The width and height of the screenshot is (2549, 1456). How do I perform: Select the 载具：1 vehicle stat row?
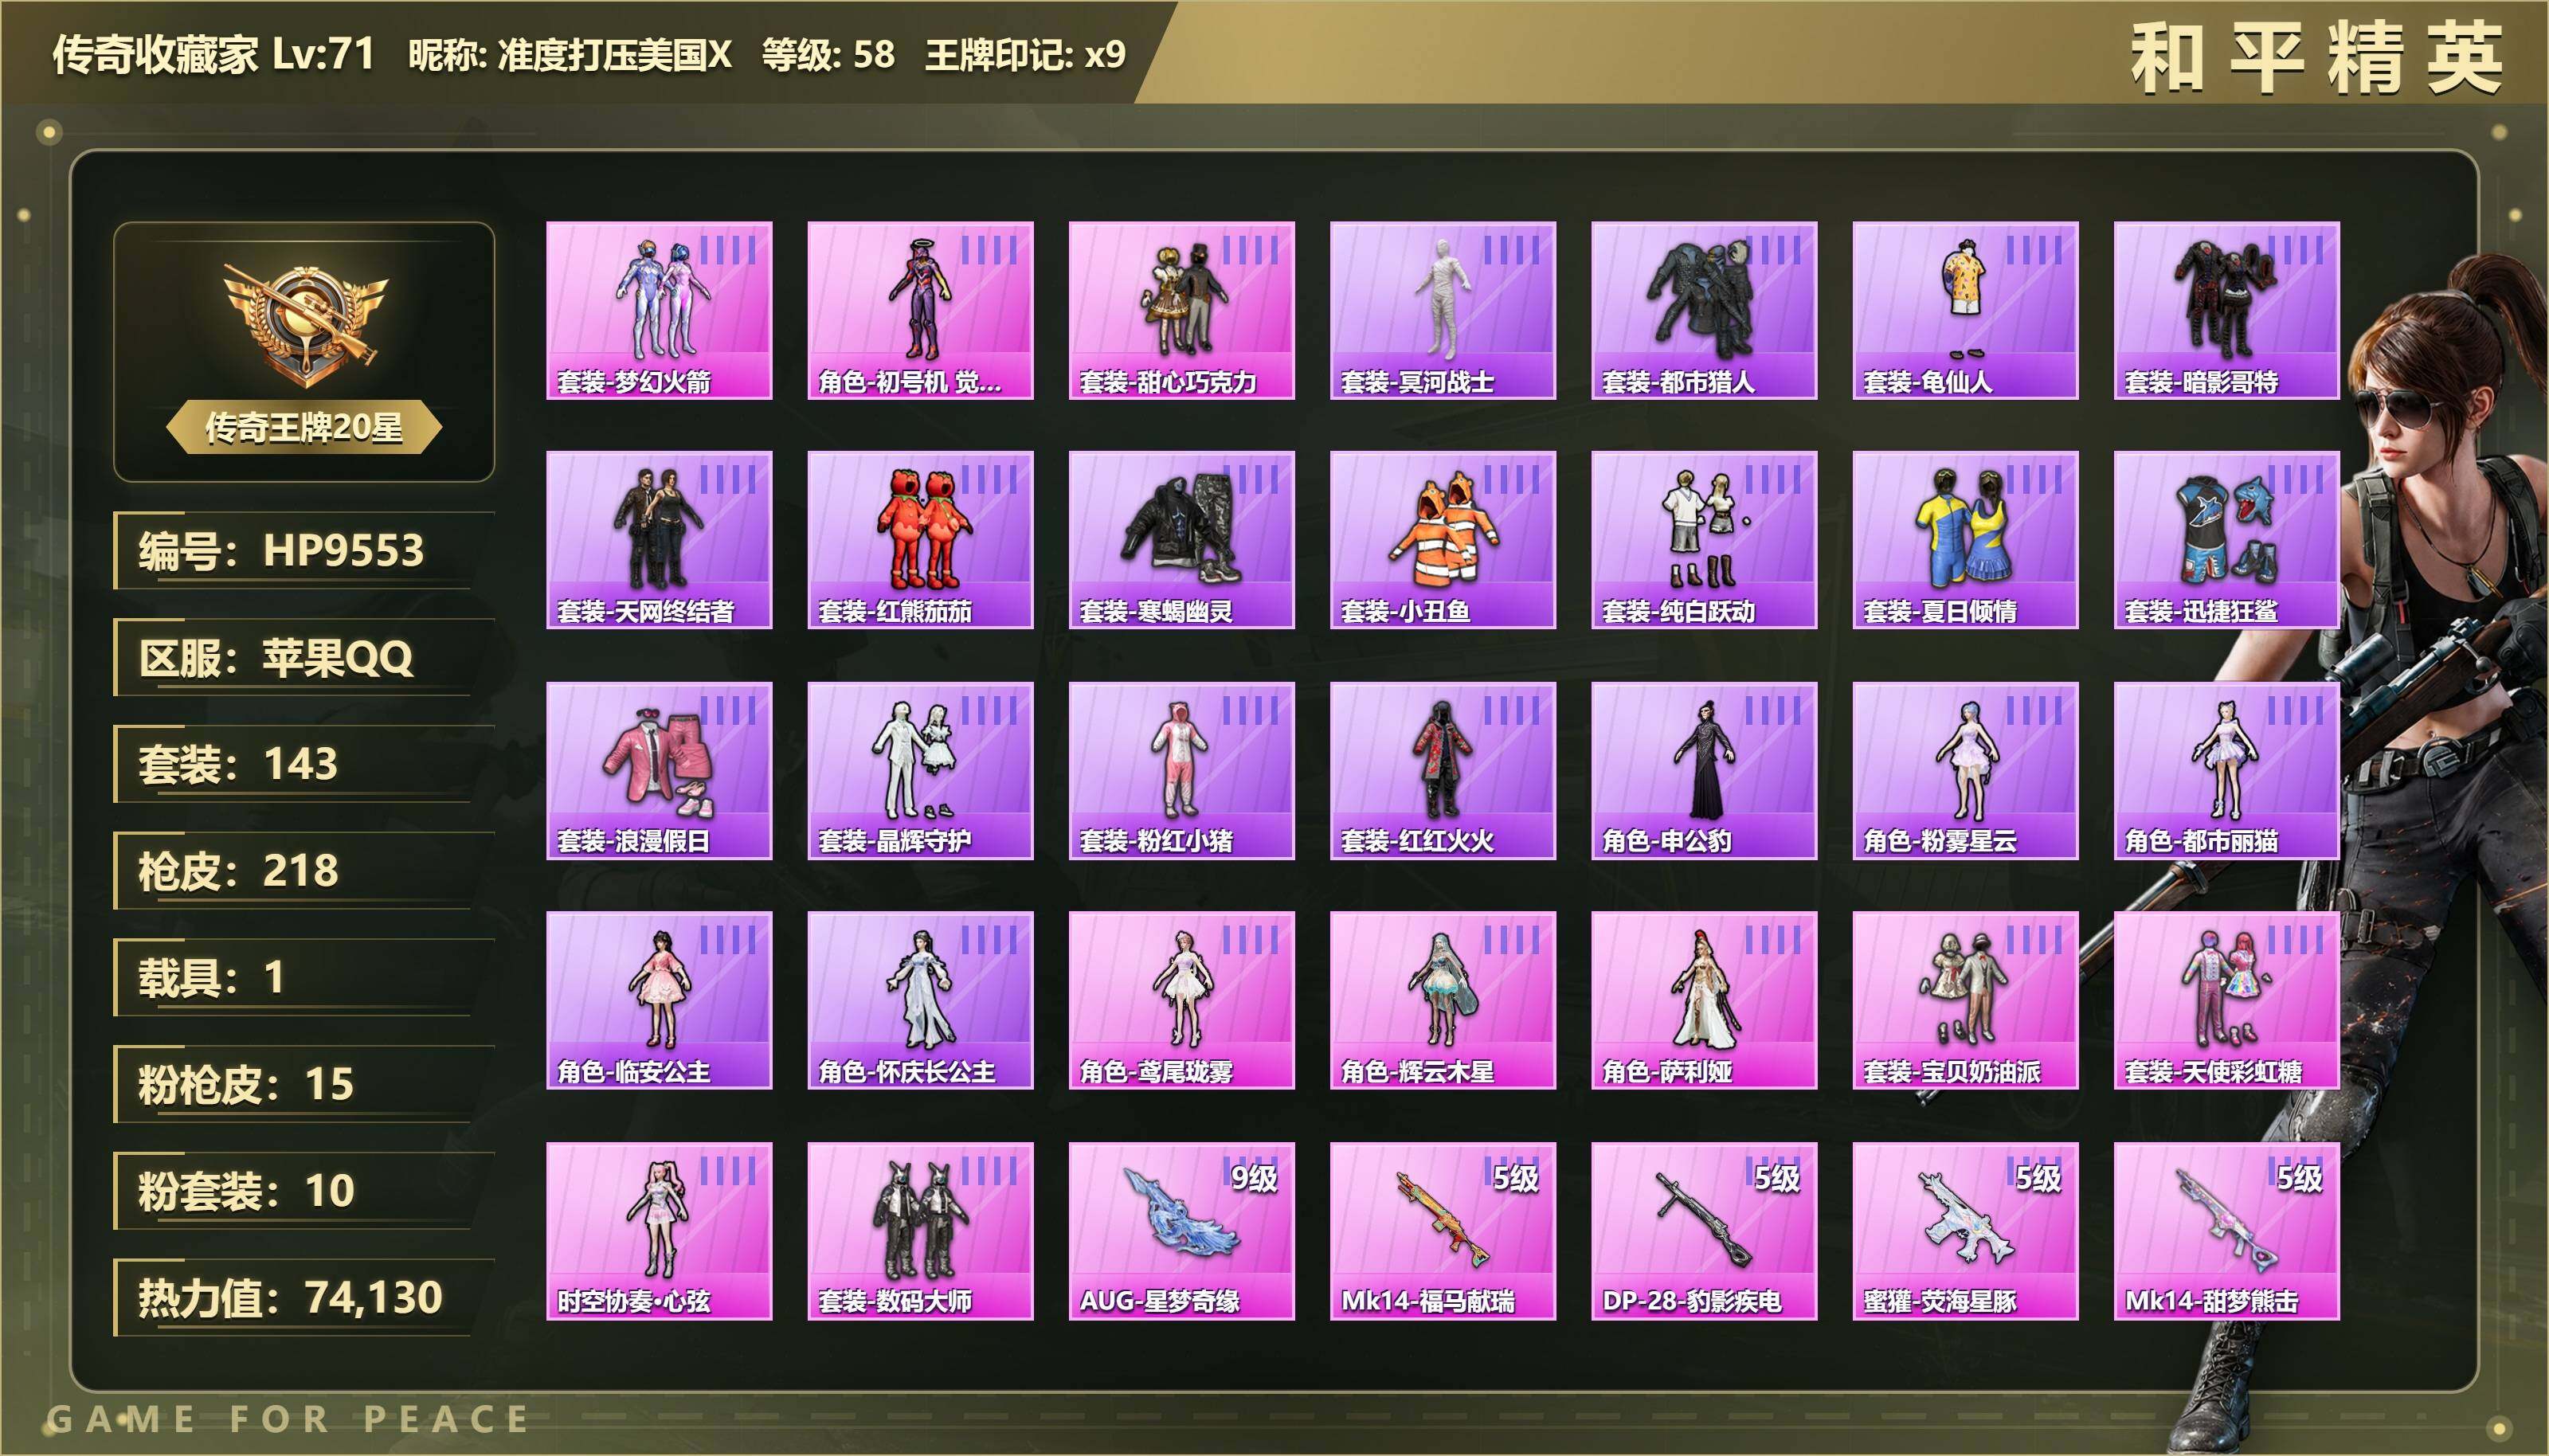[x=304, y=977]
